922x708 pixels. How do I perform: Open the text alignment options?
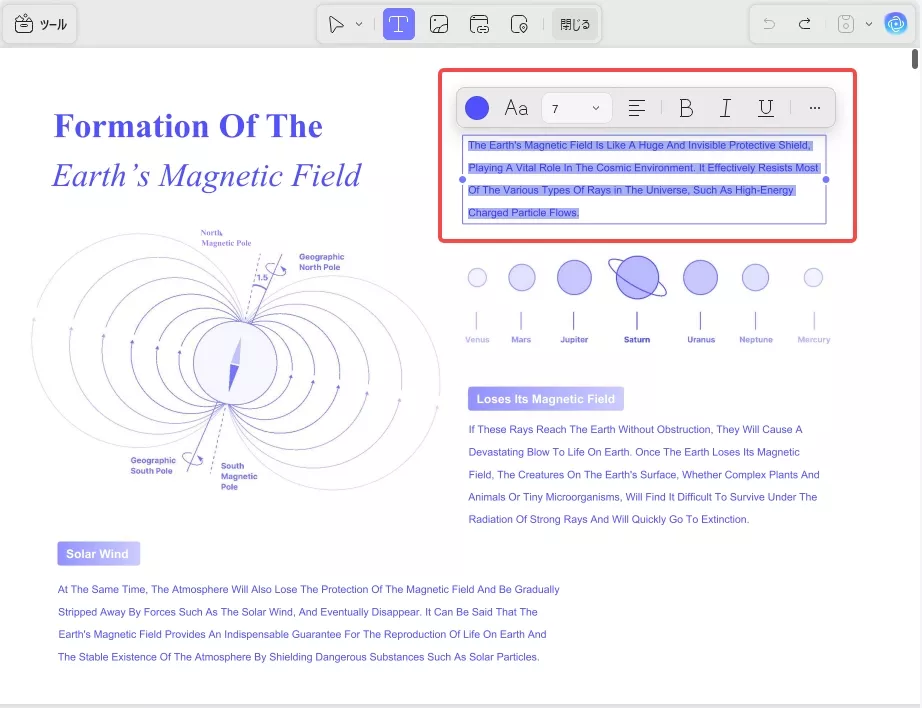[636, 108]
